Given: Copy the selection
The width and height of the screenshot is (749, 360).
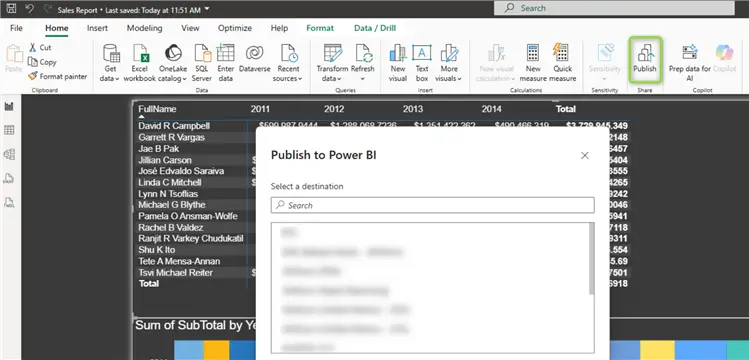Looking at the screenshot, I should (42, 62).
